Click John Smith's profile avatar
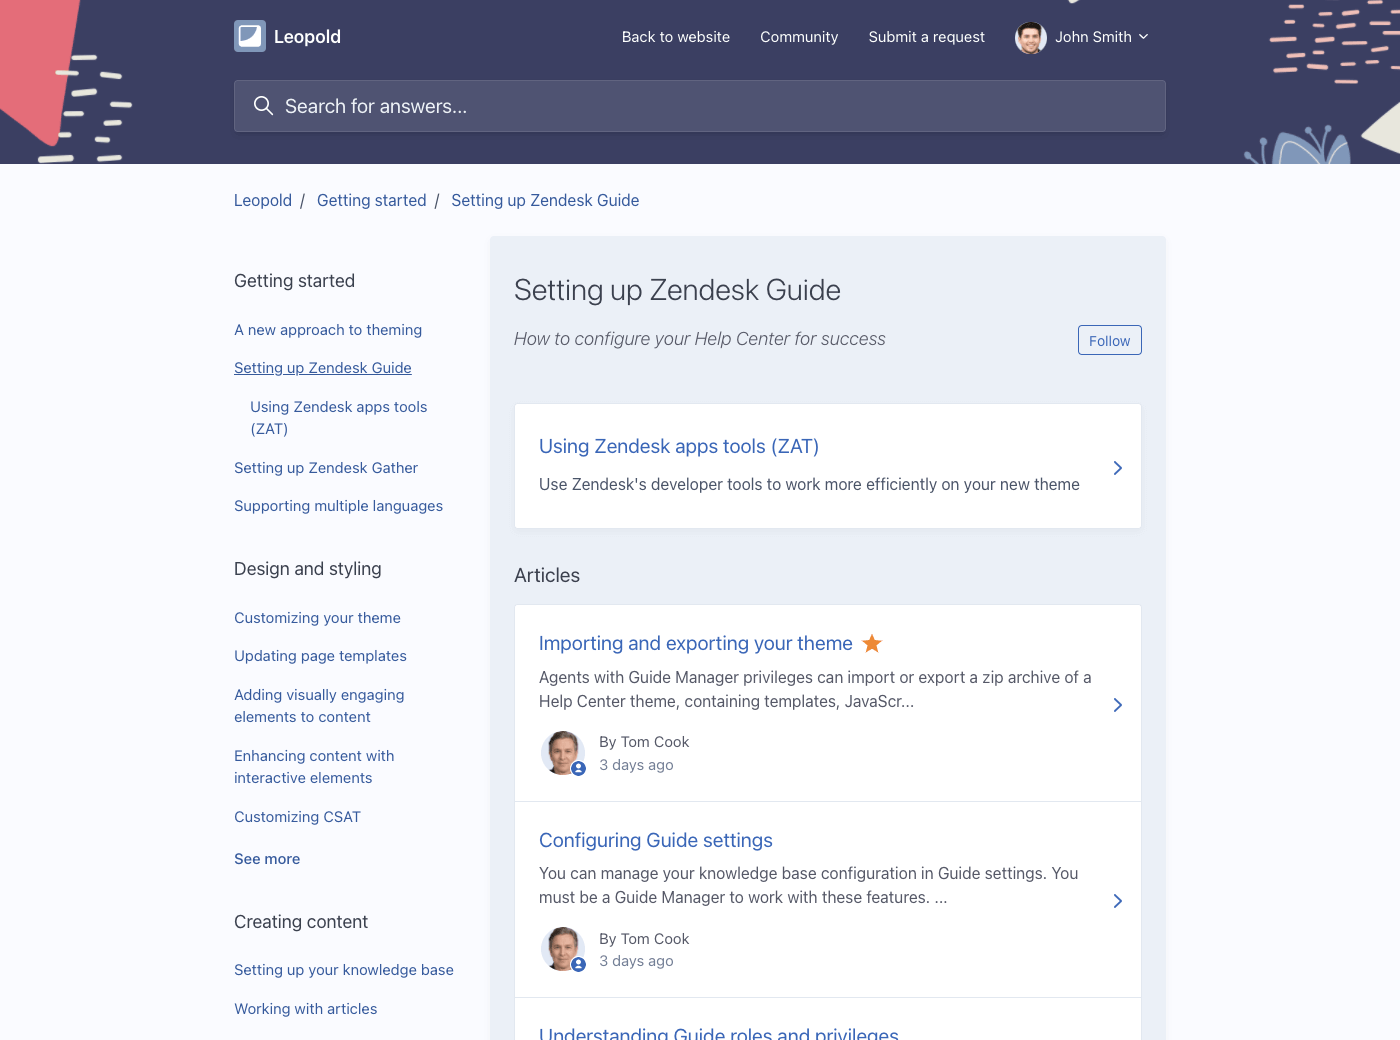Screen dimensions: 1400x1040 pos(1030,37)
